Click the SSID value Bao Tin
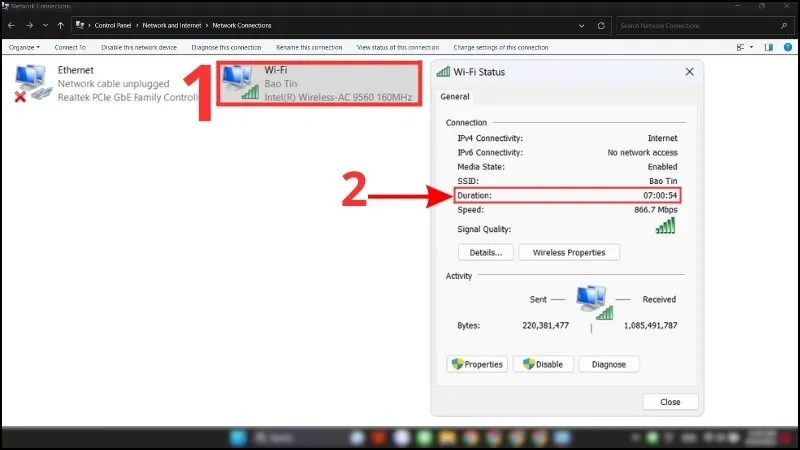 click(663, 181)
